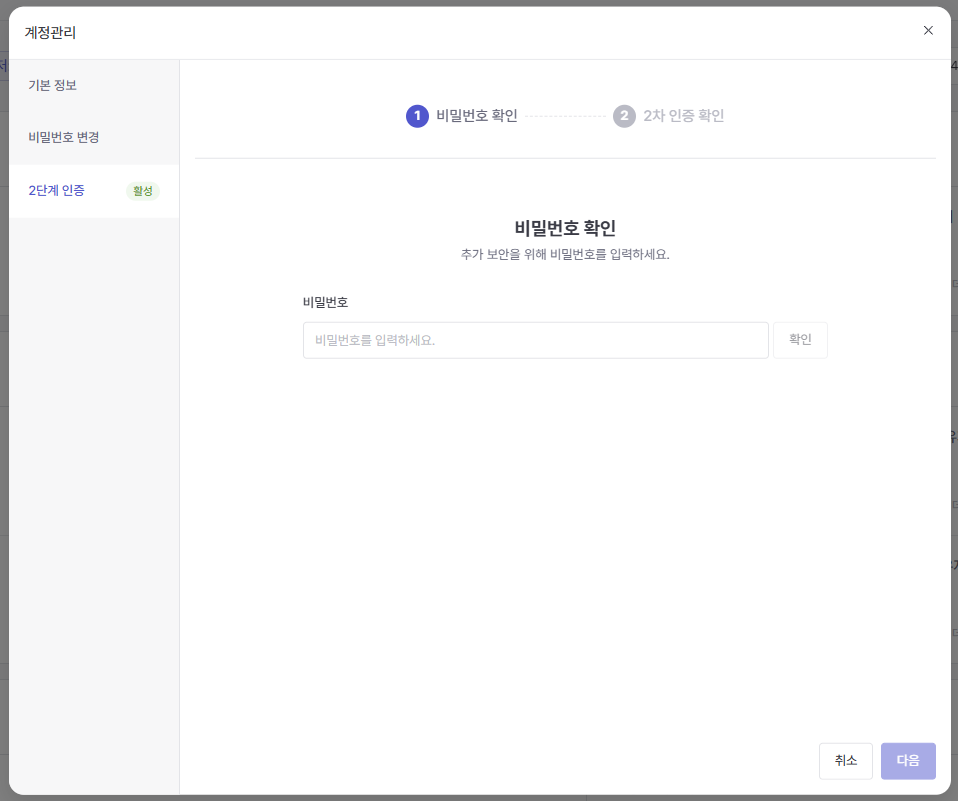The image size is (958, 801).
Task: Click the bold 비밀번호 확인 heading
Action: (x=565, y=228)
